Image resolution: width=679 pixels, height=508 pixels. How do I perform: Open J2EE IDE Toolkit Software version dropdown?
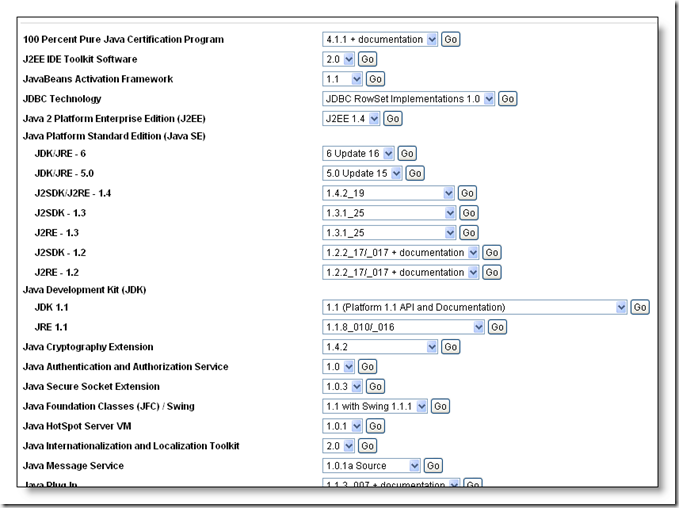pyautogui.click(x=338, y=59)
